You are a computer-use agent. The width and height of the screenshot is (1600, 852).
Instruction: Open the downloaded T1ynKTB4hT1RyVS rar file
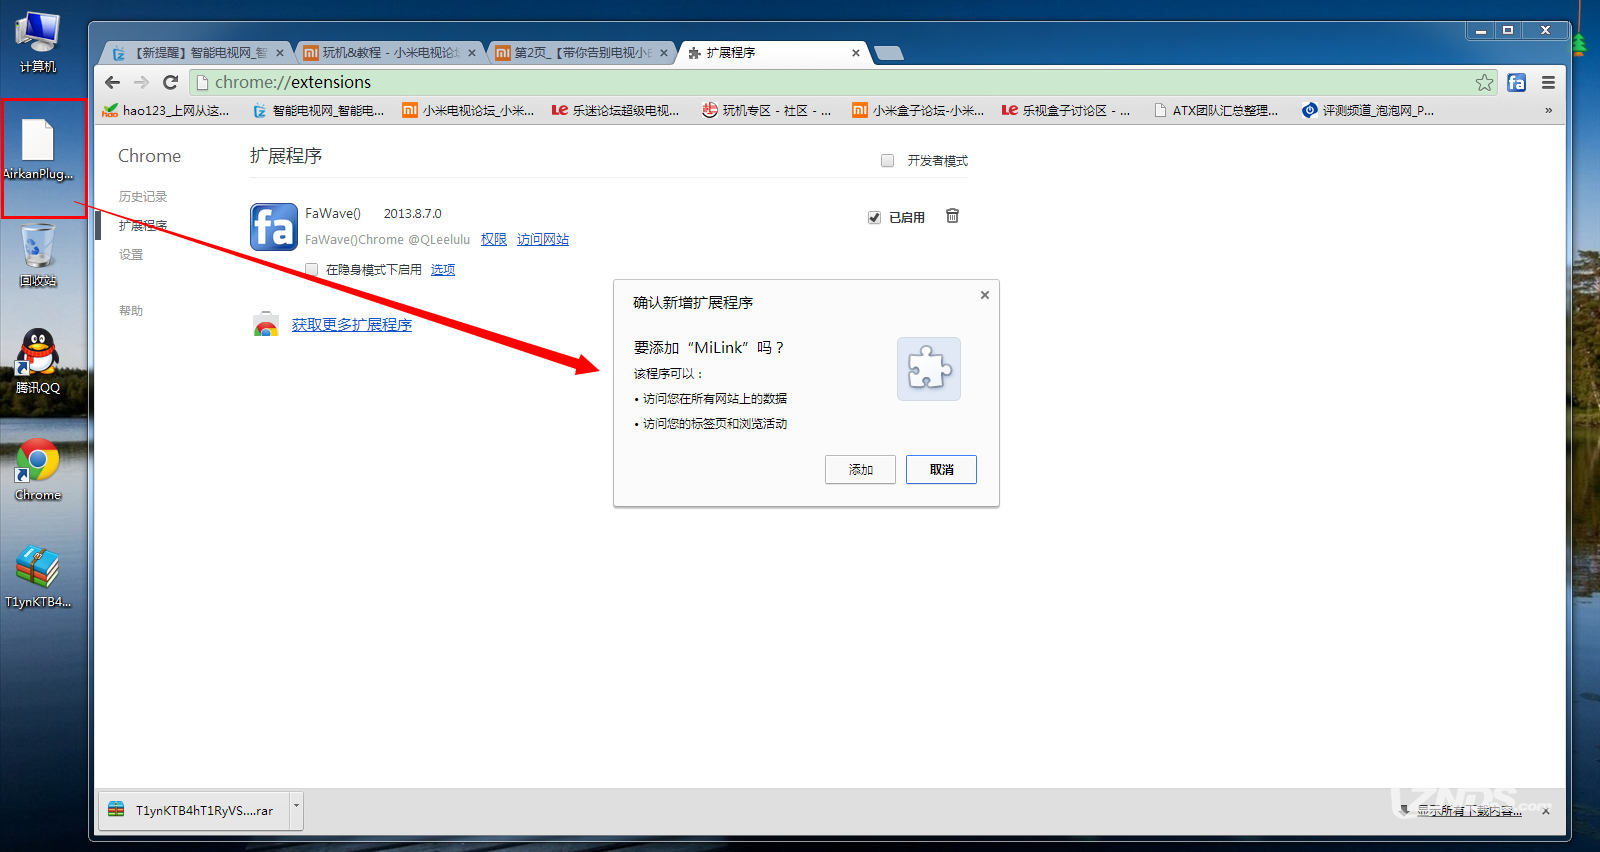tap(194, 810)
